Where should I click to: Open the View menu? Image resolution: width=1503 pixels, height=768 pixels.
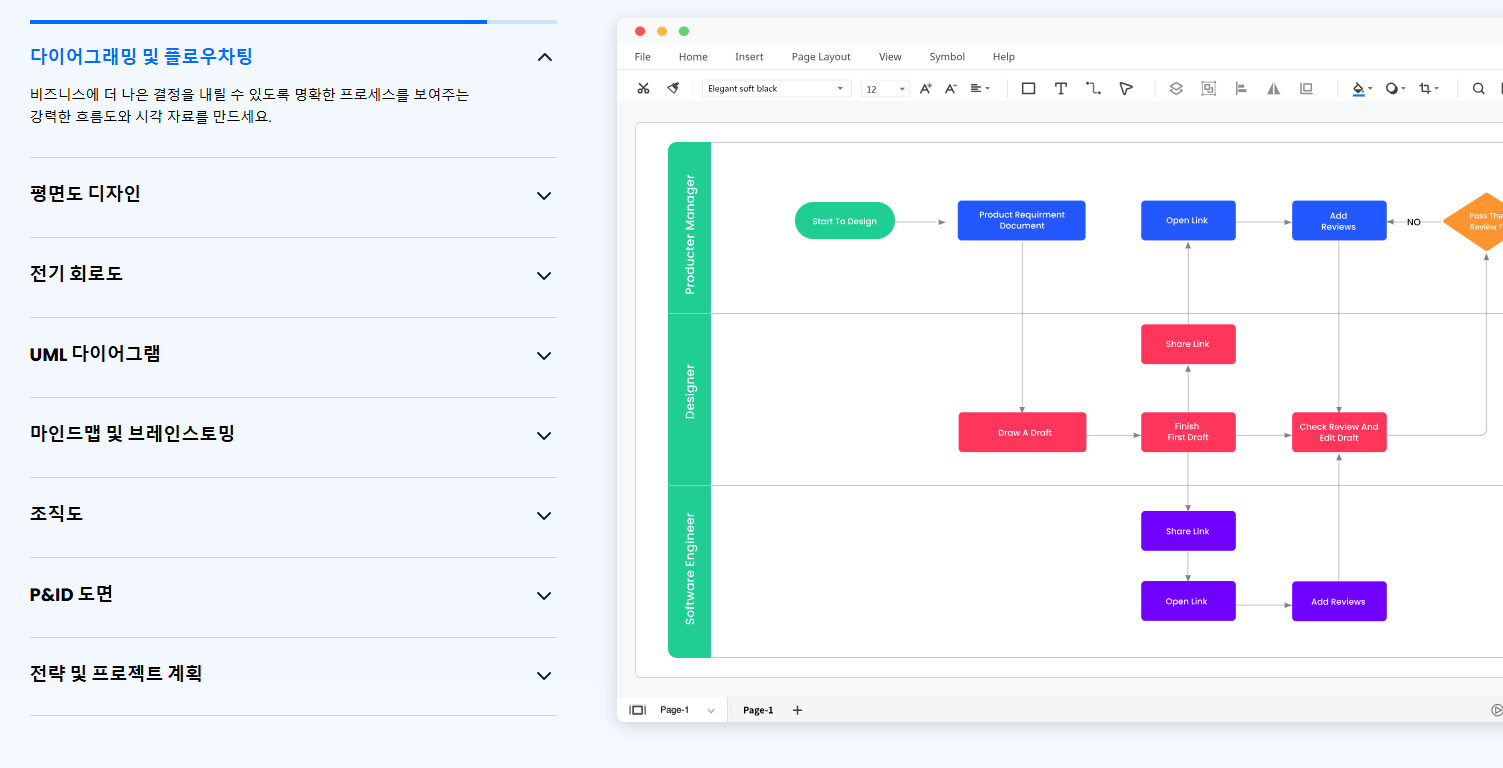tap(890, 57)
